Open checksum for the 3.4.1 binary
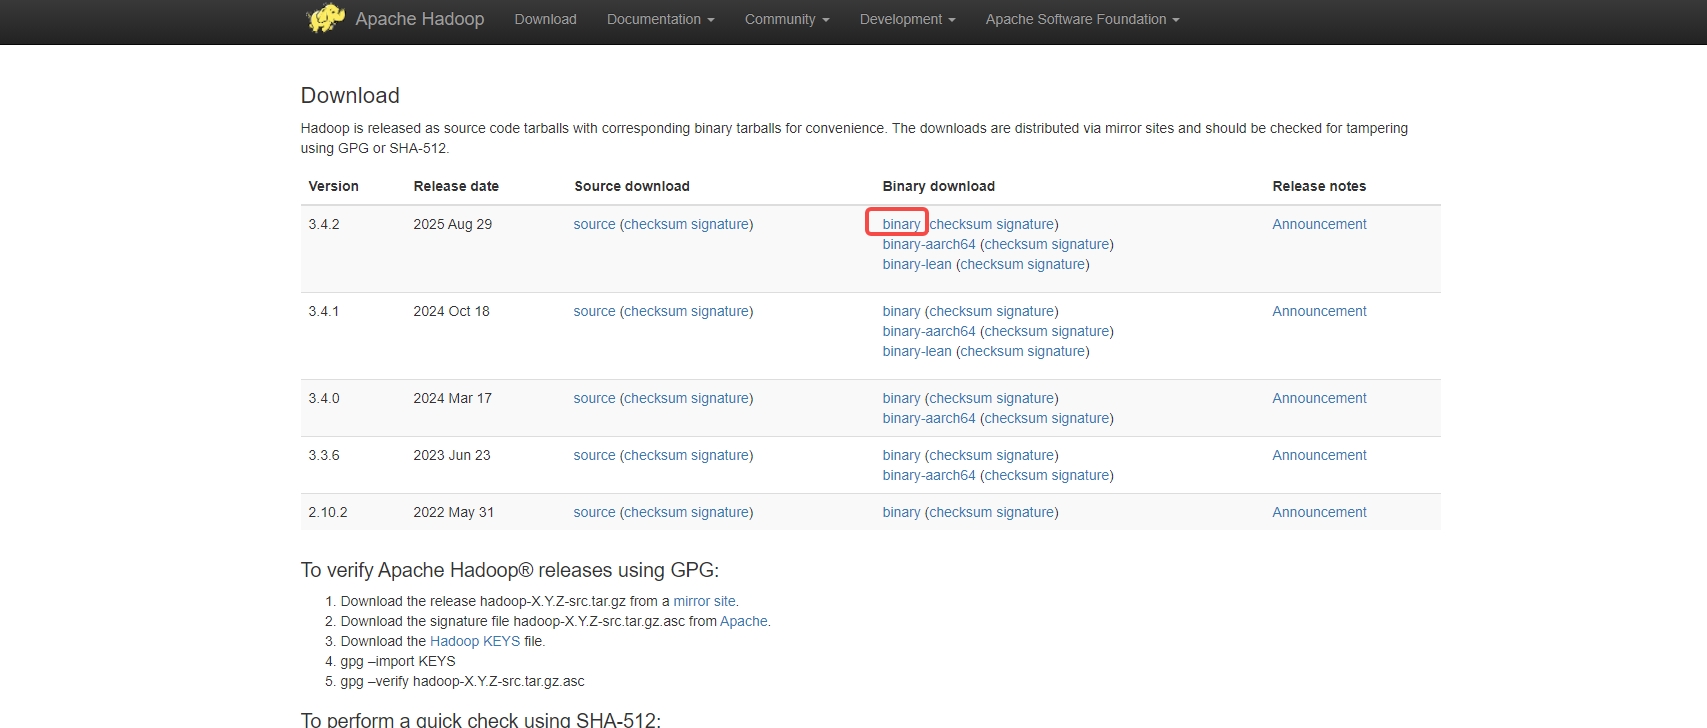Viewport: 1707px width, 728px height. (961, 311)
